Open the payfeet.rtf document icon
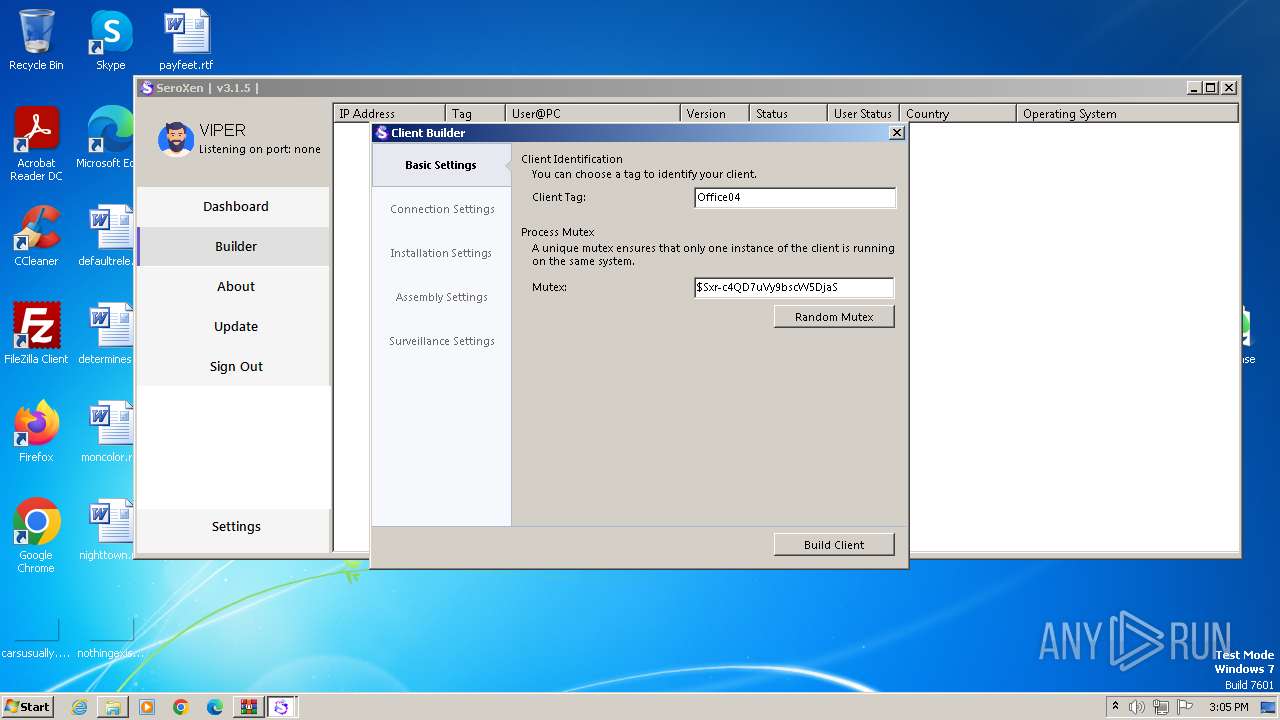Image resolution: width=1280 pixels, height=720 pixels. click(186, 40)
